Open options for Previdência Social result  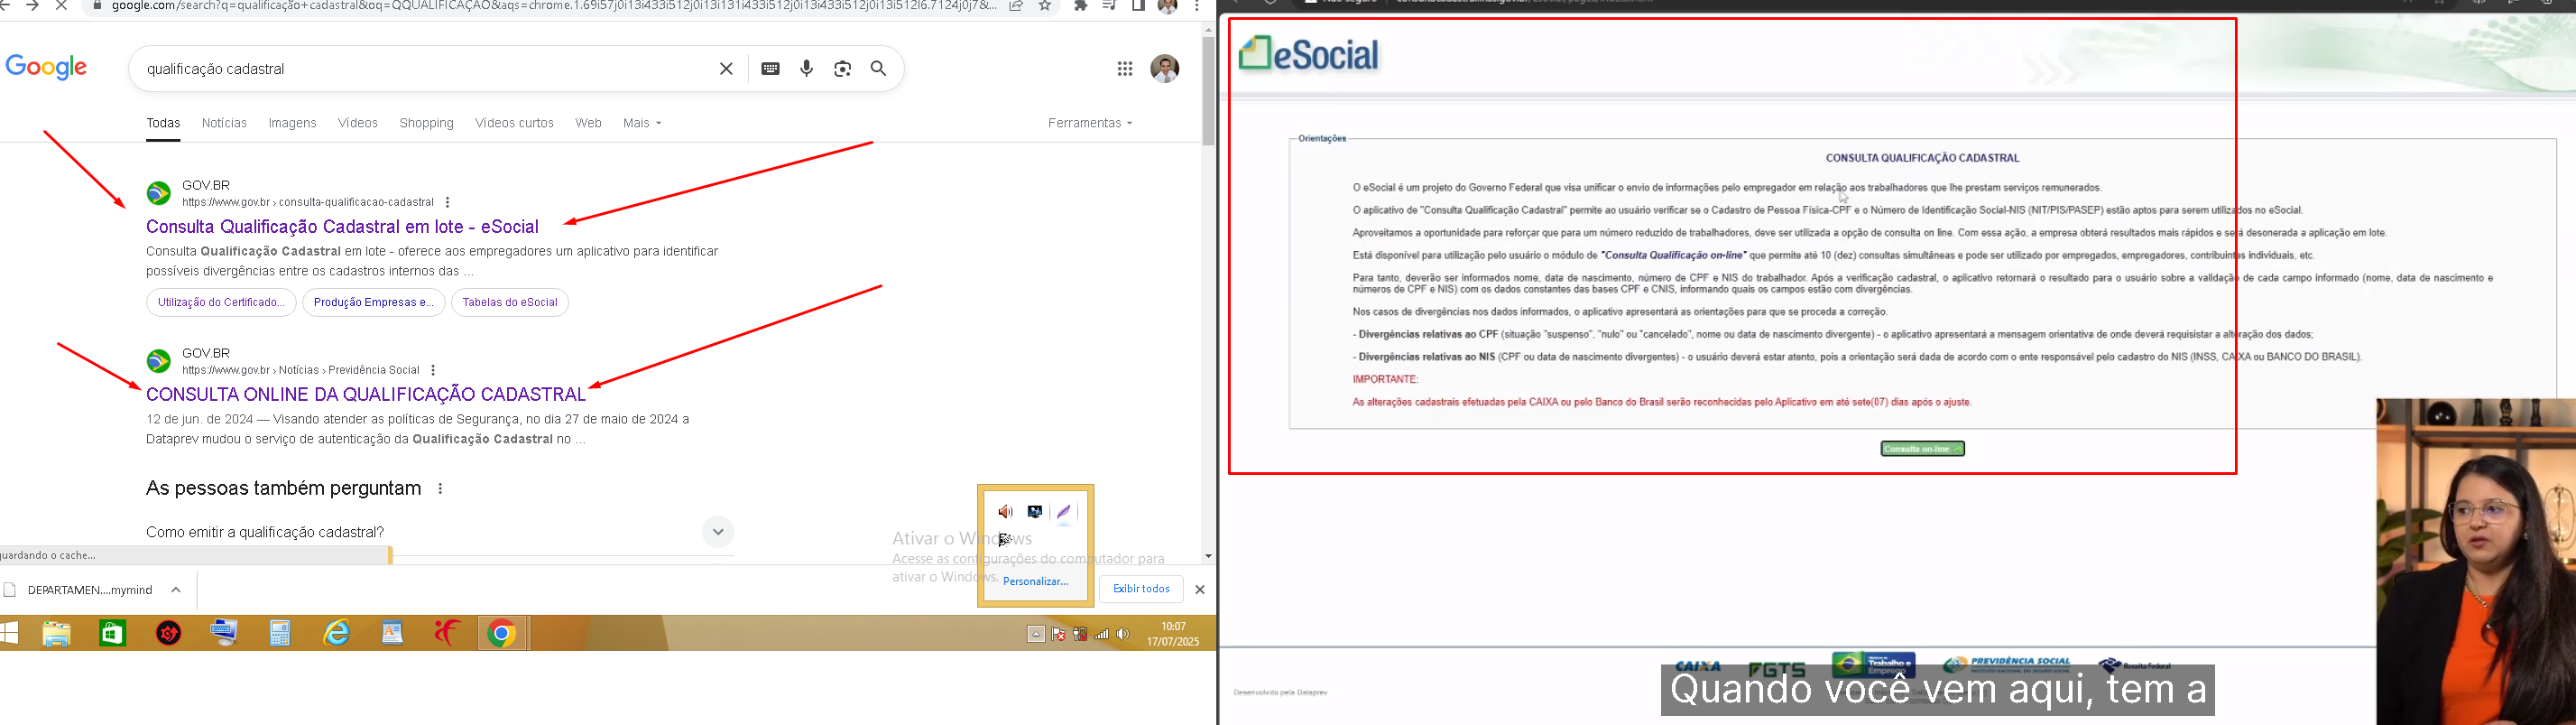(432, 371)
